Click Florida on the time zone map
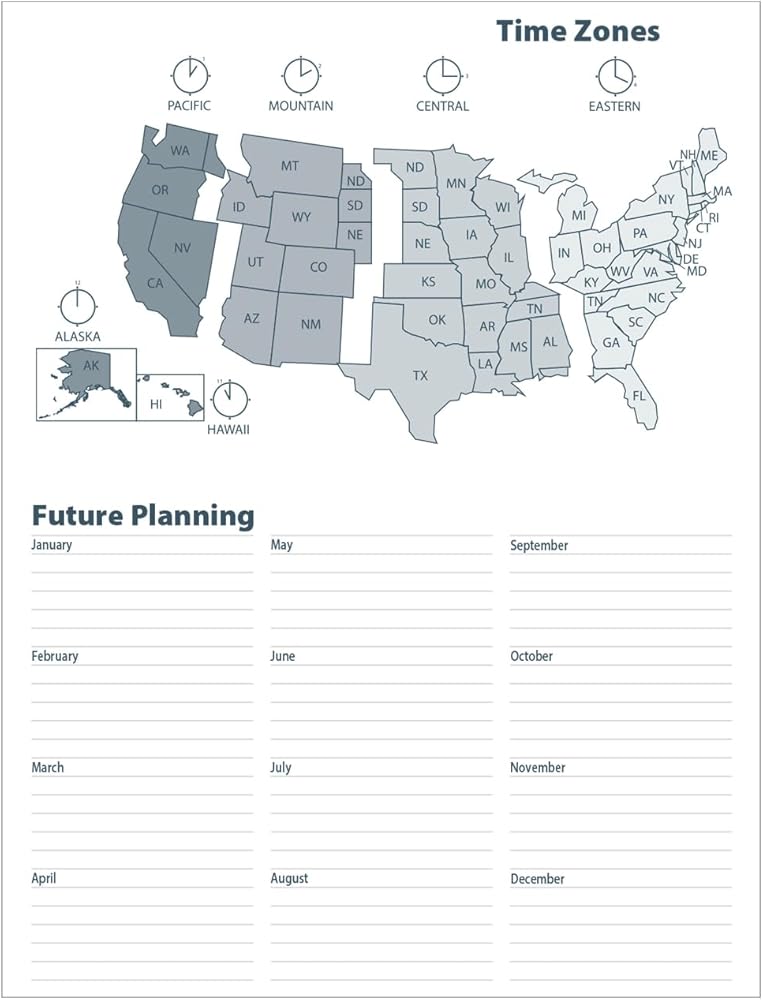763x1000 pixels. point(640,397)
